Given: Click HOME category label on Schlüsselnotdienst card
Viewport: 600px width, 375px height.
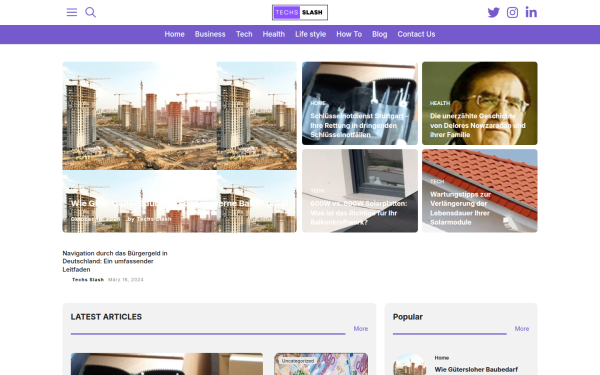Looking at the screenshot, I should click(x=318, y=103).
